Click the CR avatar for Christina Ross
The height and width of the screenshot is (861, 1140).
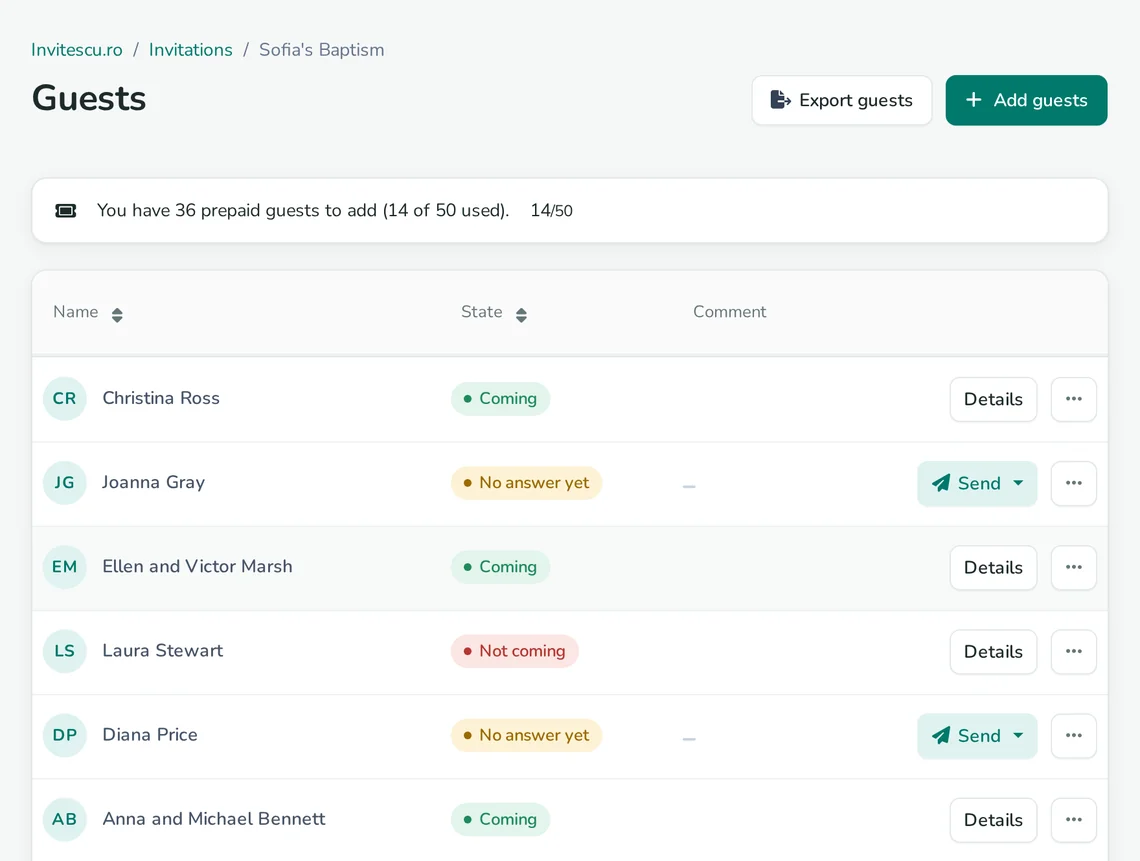pyautogui.click(x=65, y=399)
